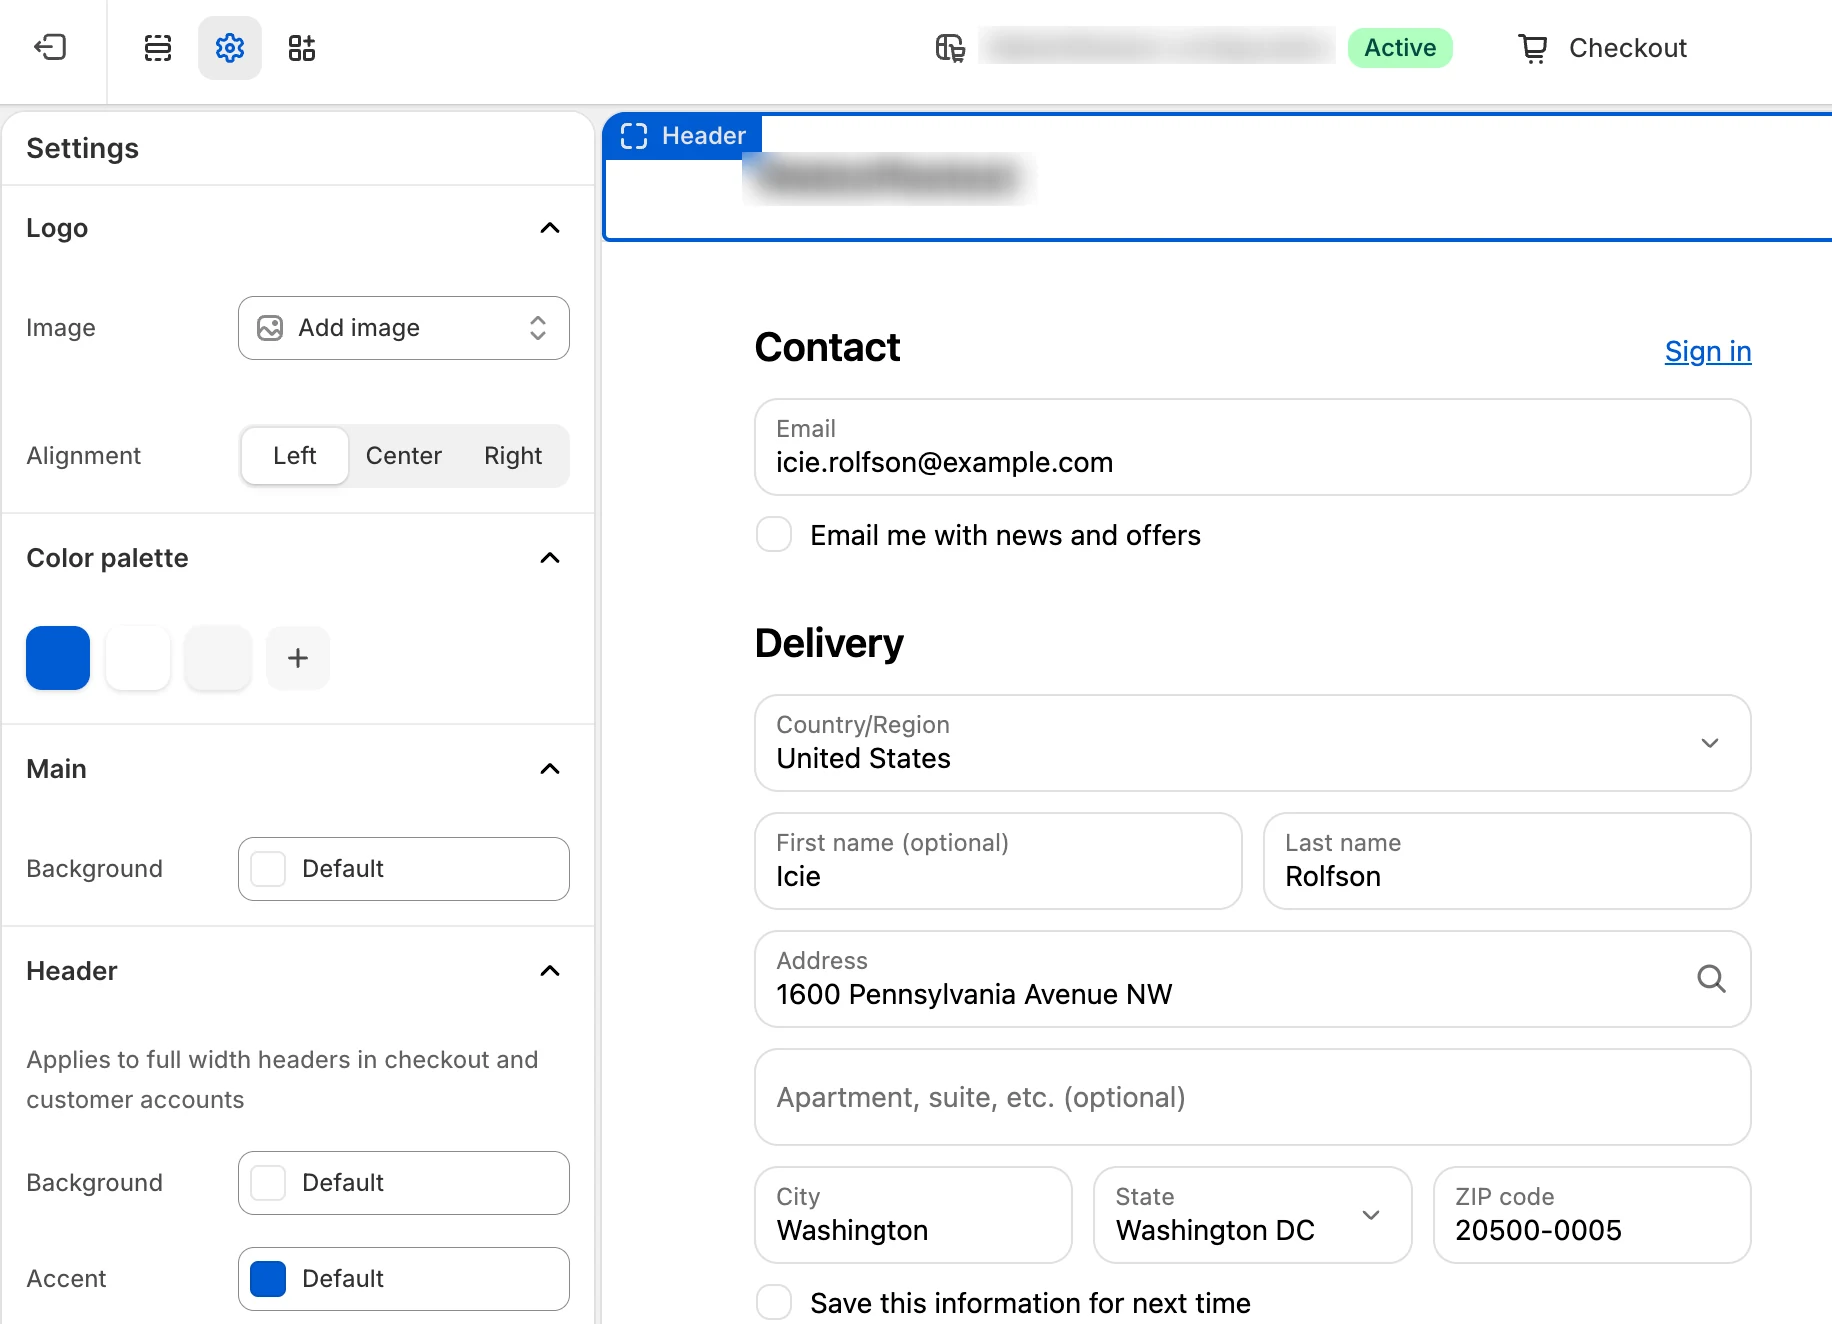
Task: Collapse the Main settings section
Action: click(550, 769)
